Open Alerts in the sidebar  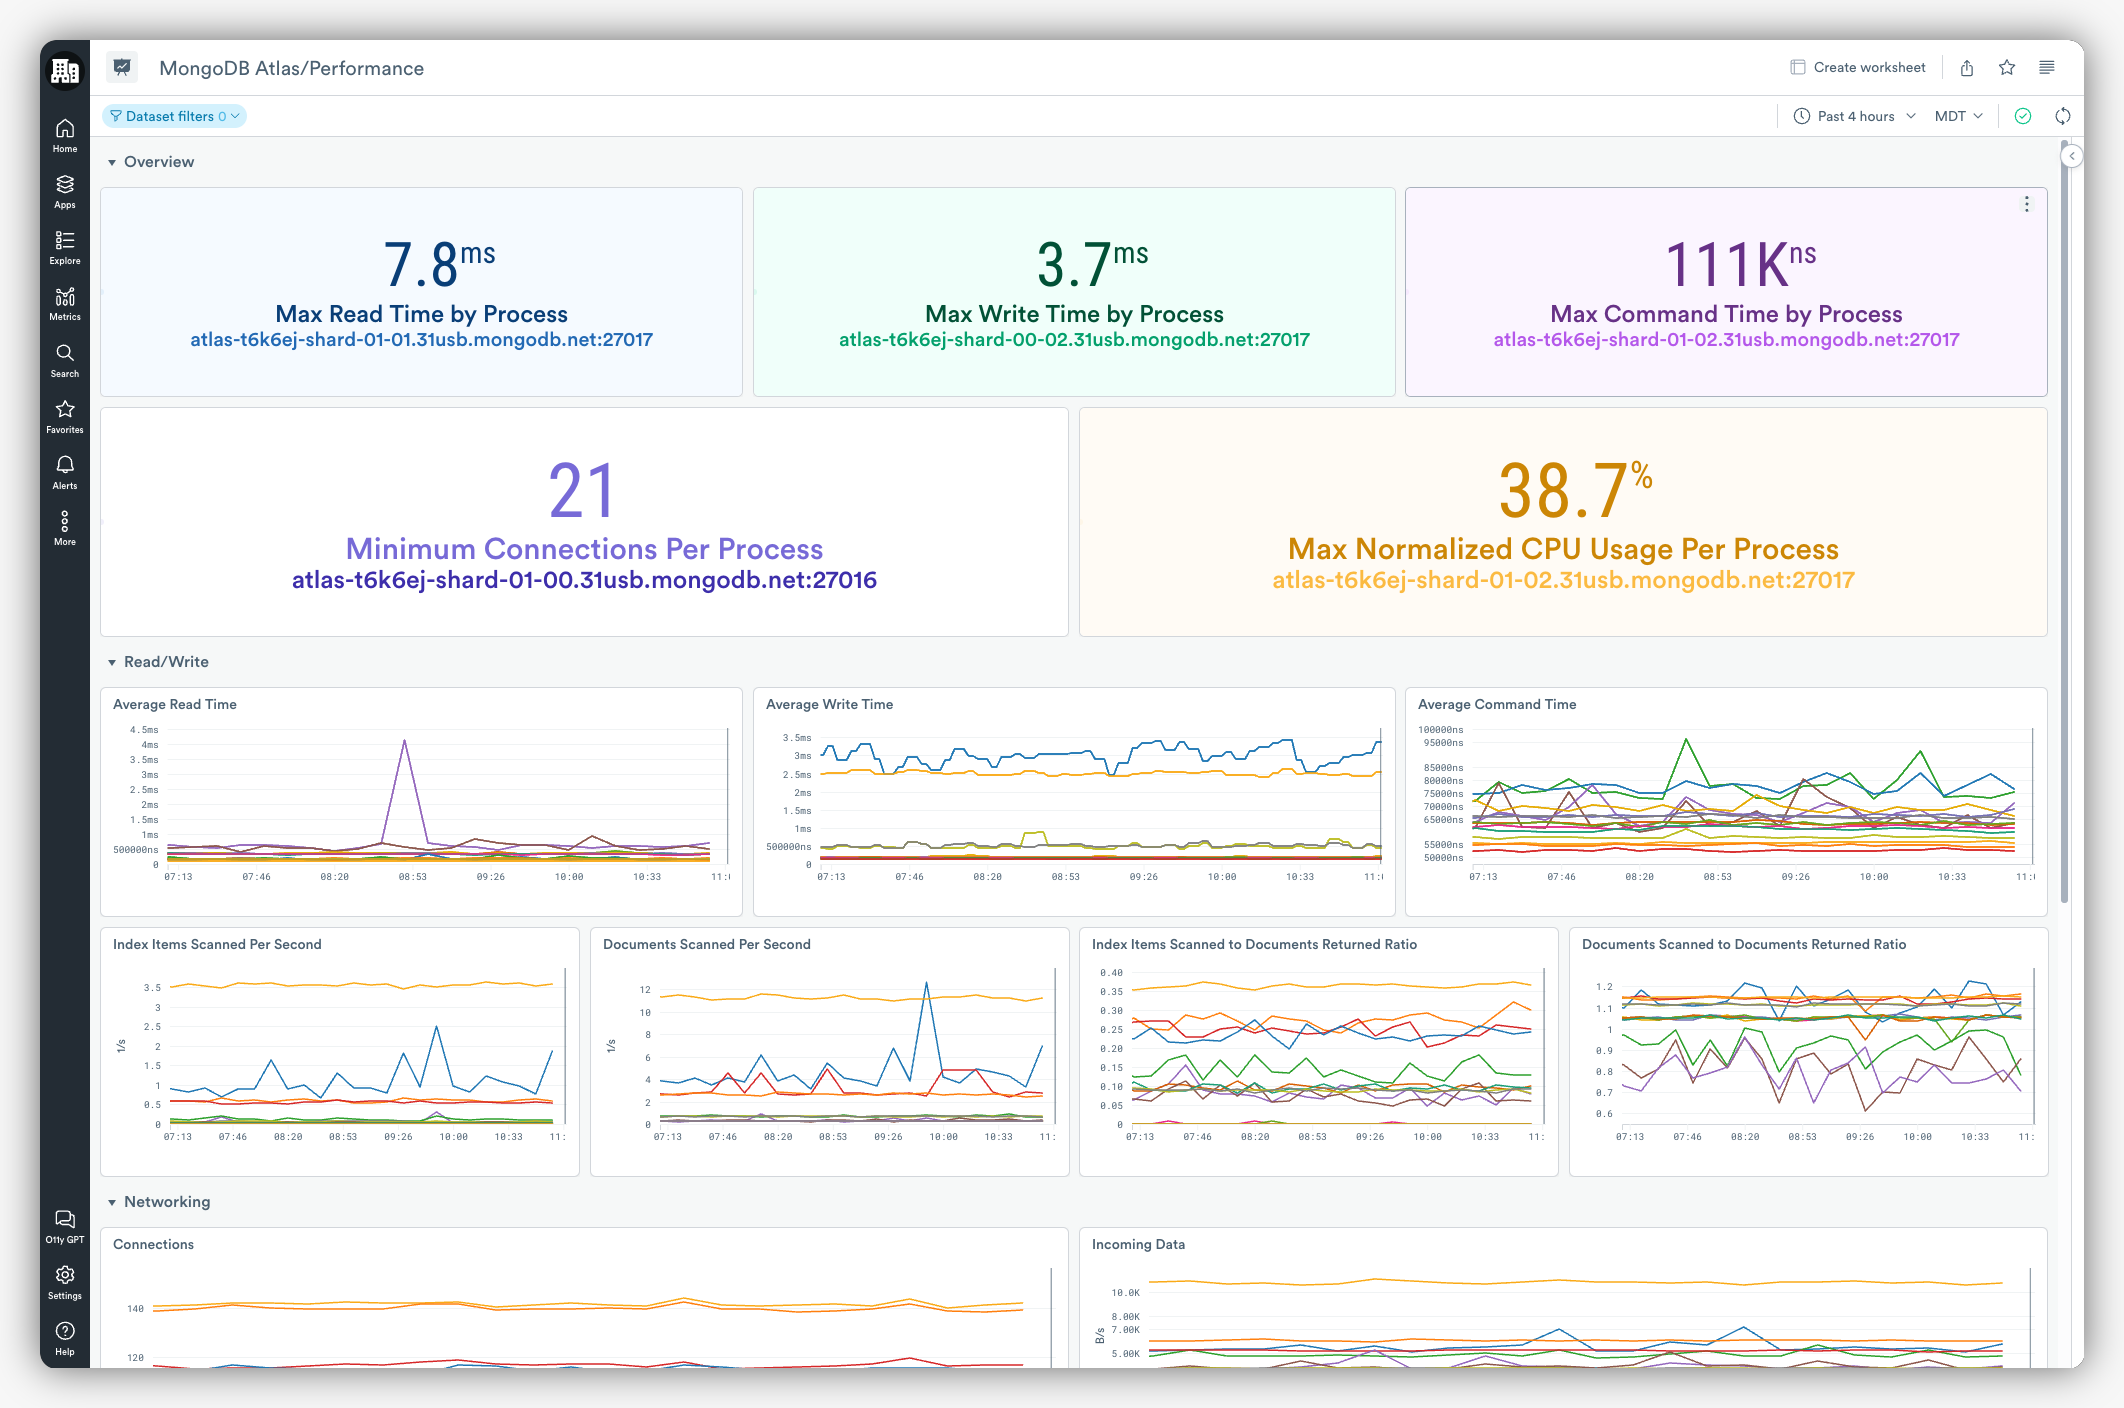tap(65, 473)
